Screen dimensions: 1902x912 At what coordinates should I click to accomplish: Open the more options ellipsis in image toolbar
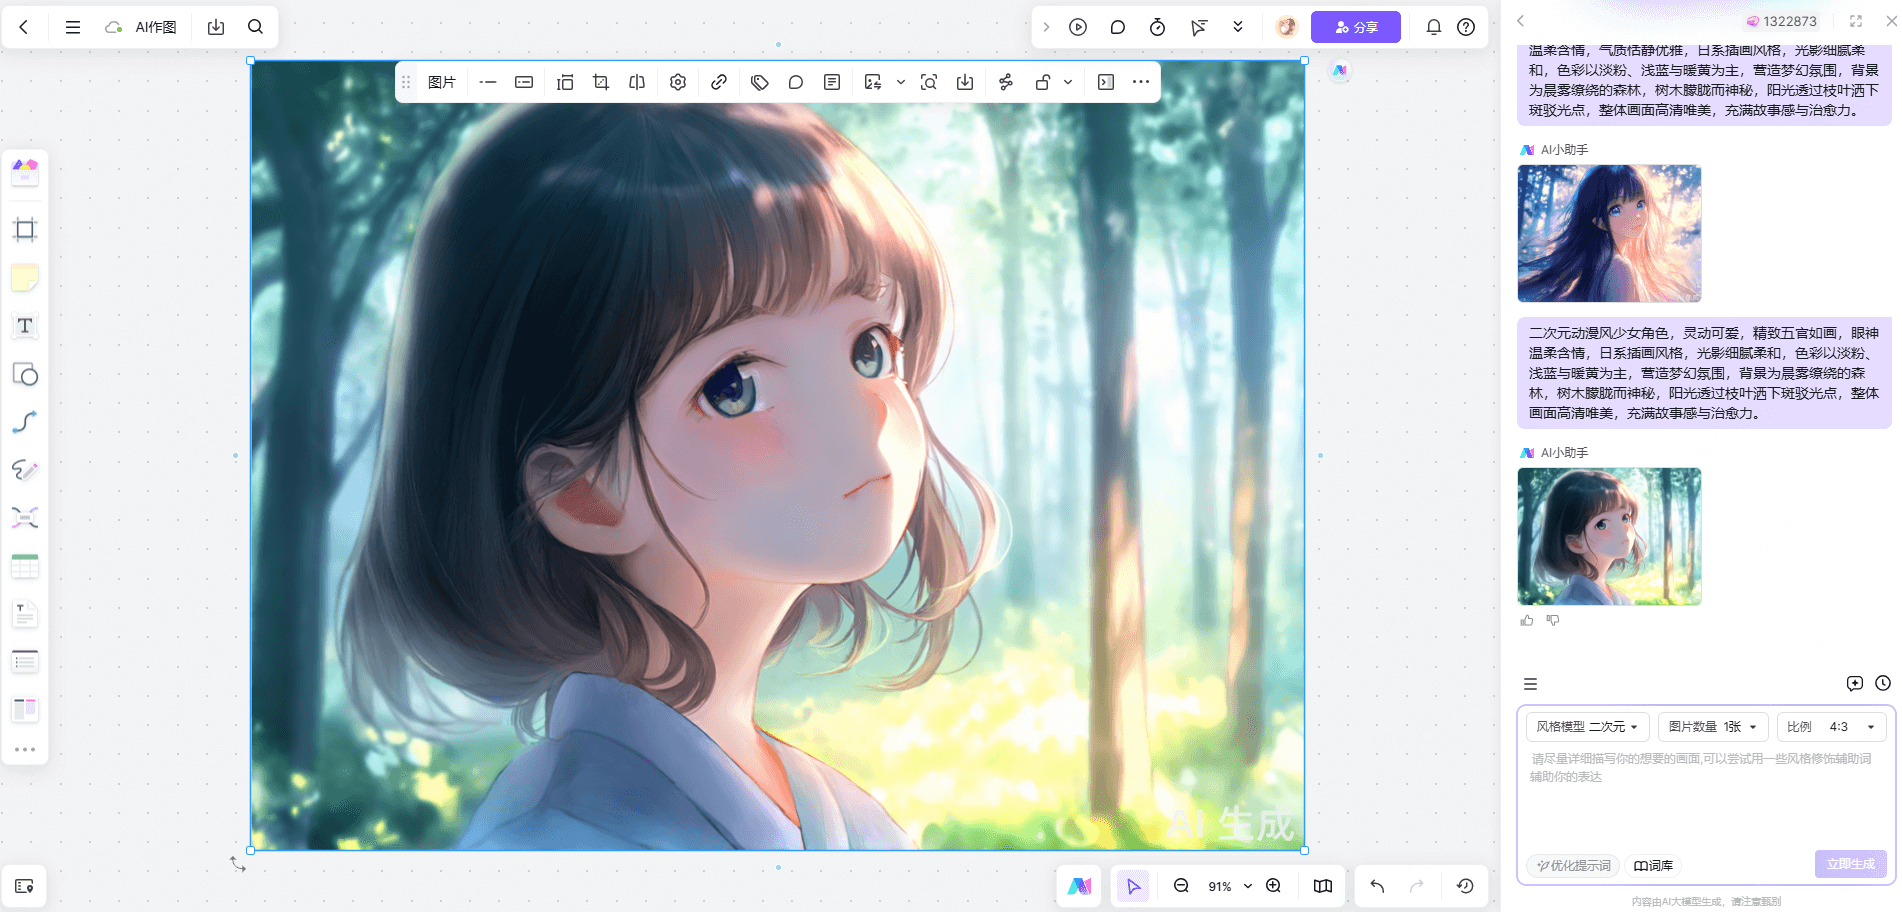point(1141,82)
